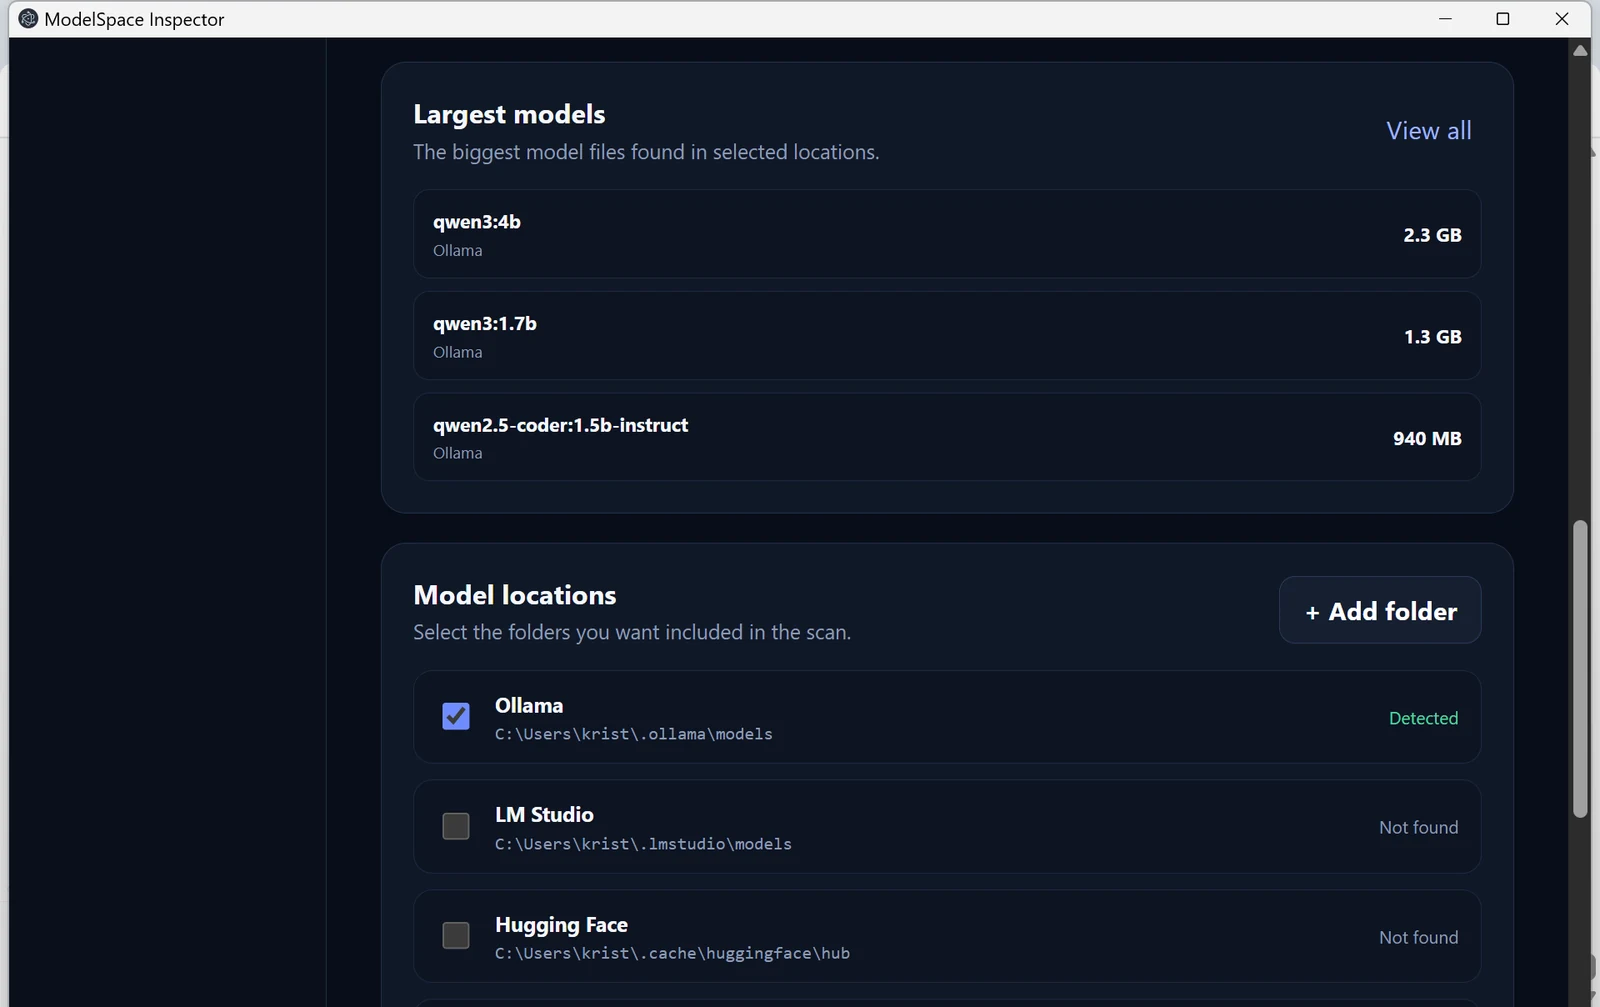Click the 1.3 GB size value
Image resolution: width=1600 pixels, height=1007 pixels.
[x=1432, y=337]
